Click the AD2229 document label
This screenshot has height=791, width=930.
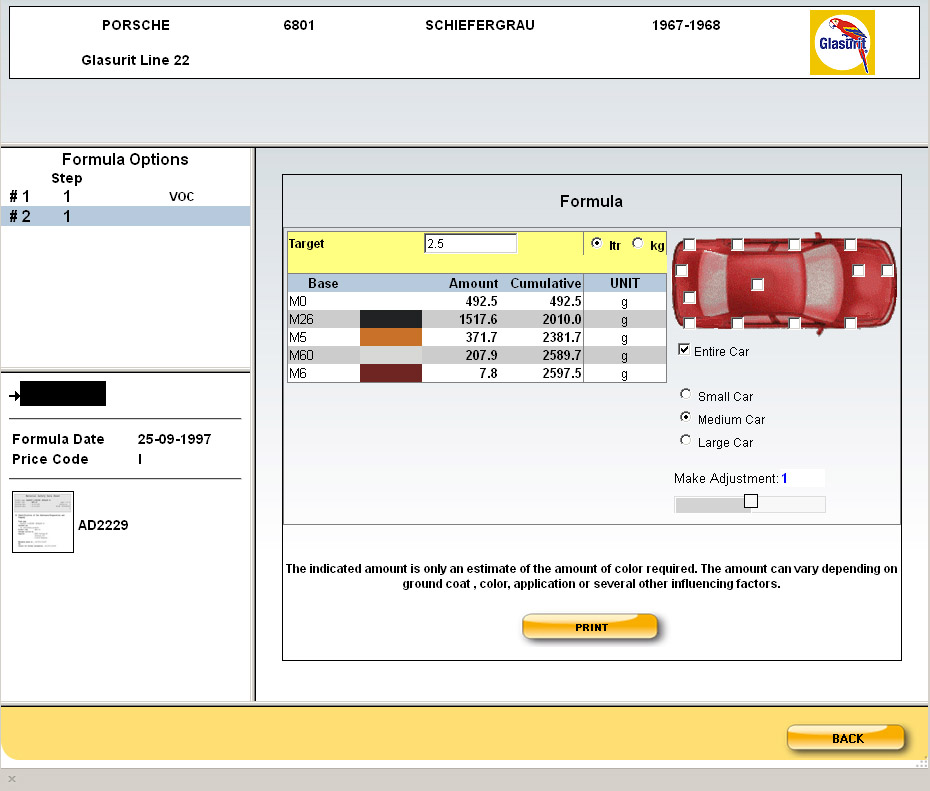(103, 525)
